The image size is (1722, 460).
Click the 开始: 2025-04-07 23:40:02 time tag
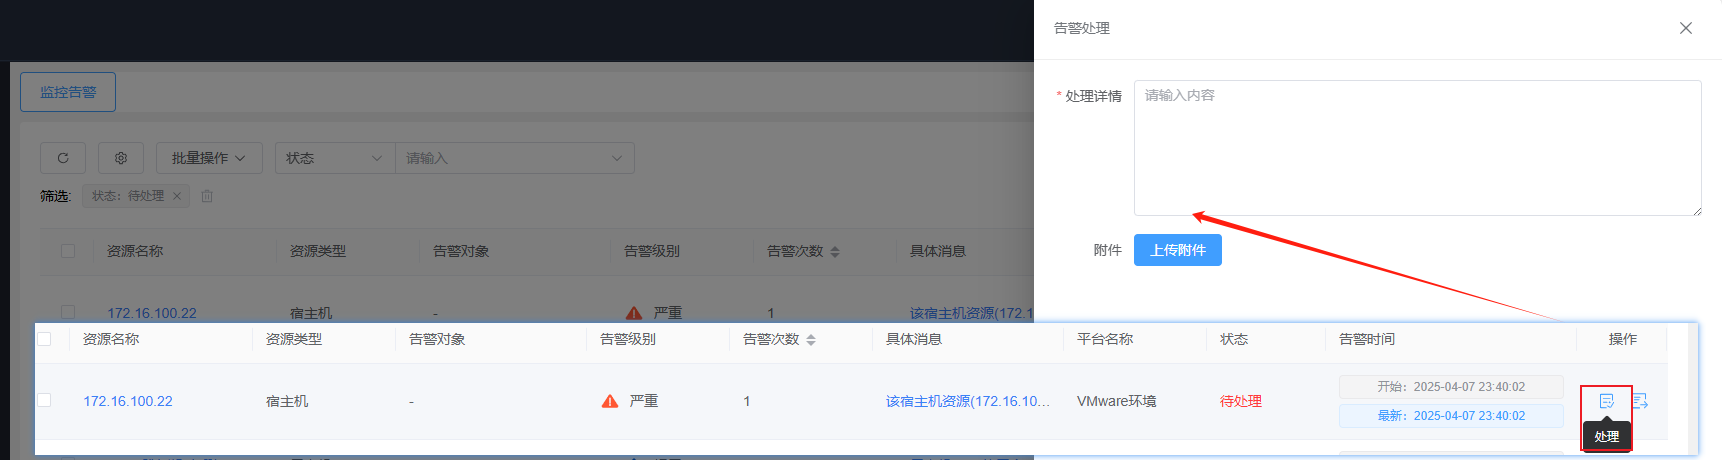1451,387
